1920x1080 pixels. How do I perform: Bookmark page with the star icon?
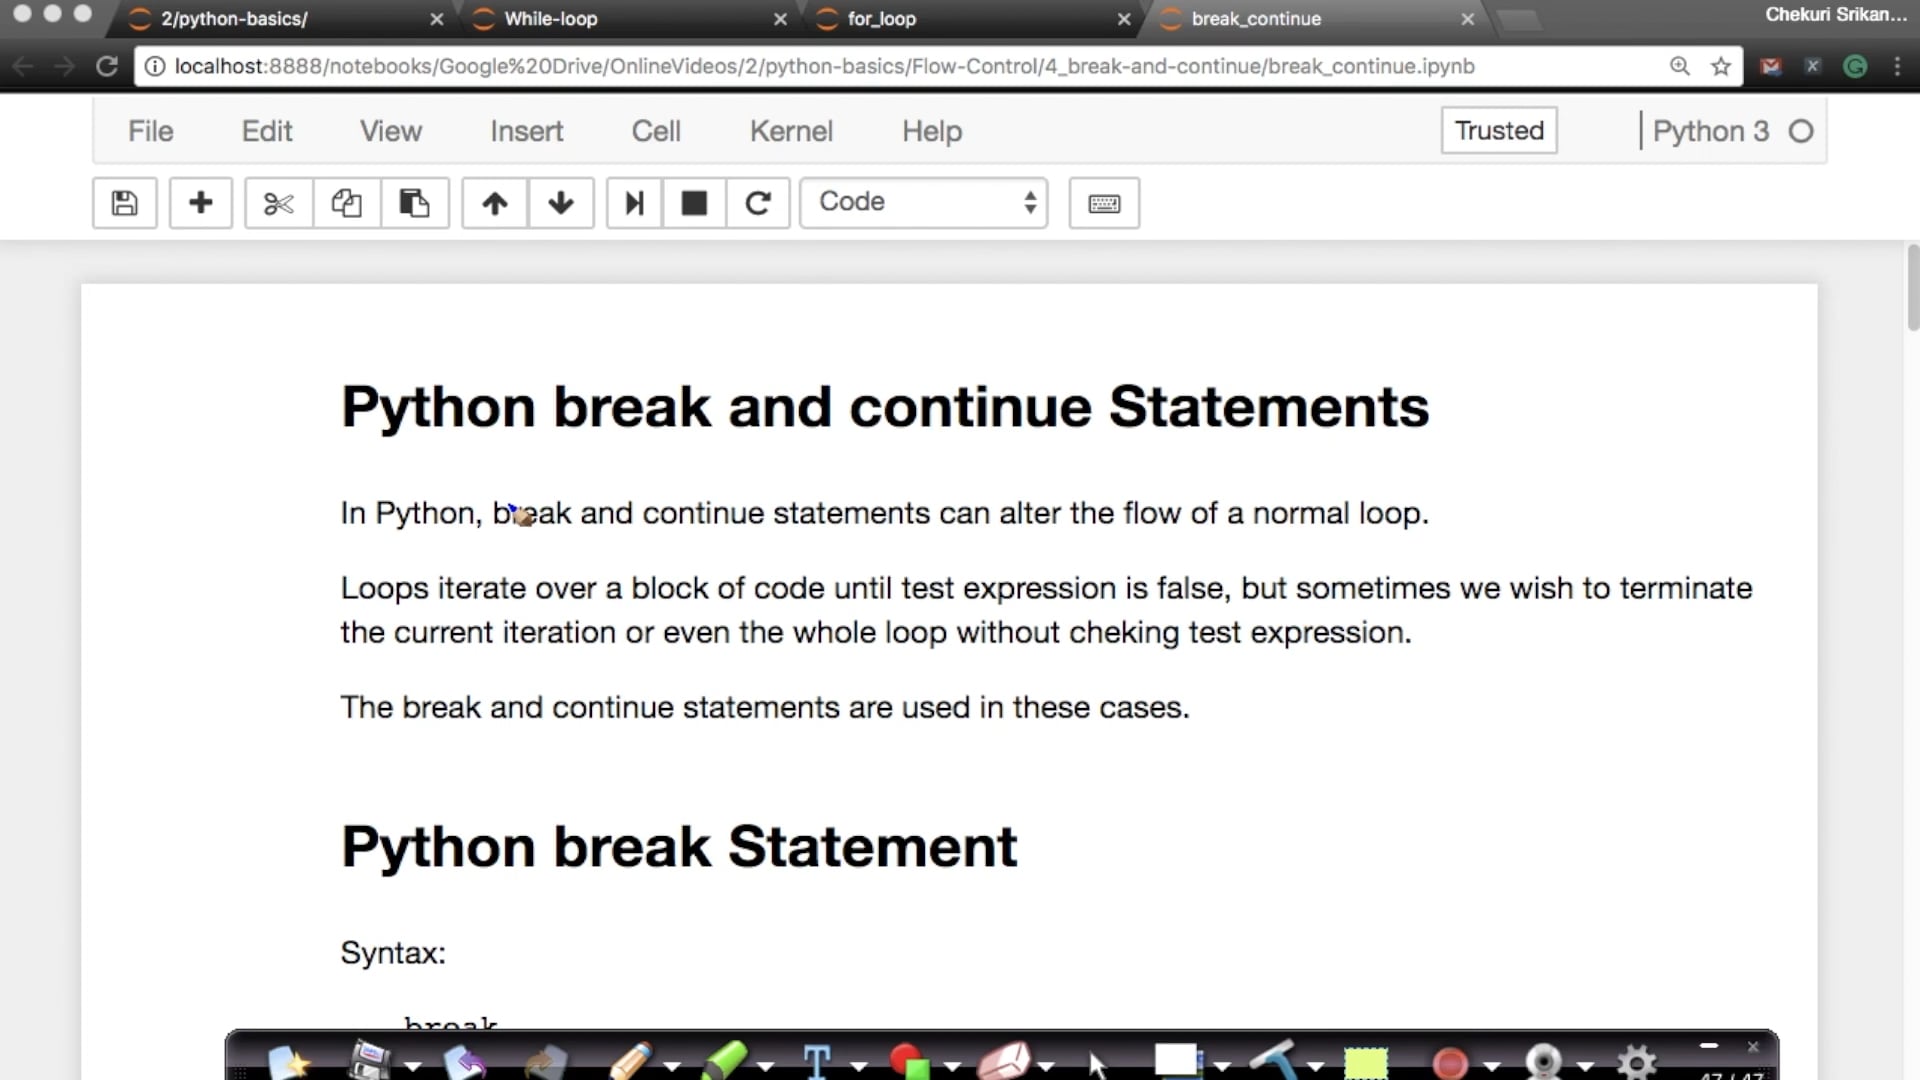point(1720,66)
